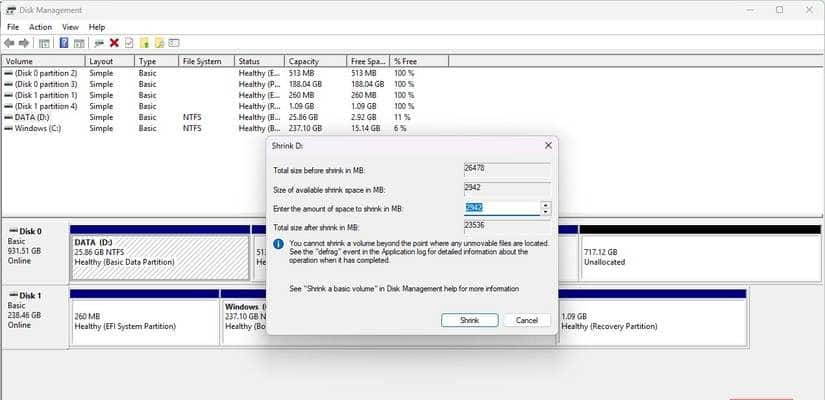The image size is (825, 400).
Task: Click the amount of space to shrink field
Action: coord(502,208)
